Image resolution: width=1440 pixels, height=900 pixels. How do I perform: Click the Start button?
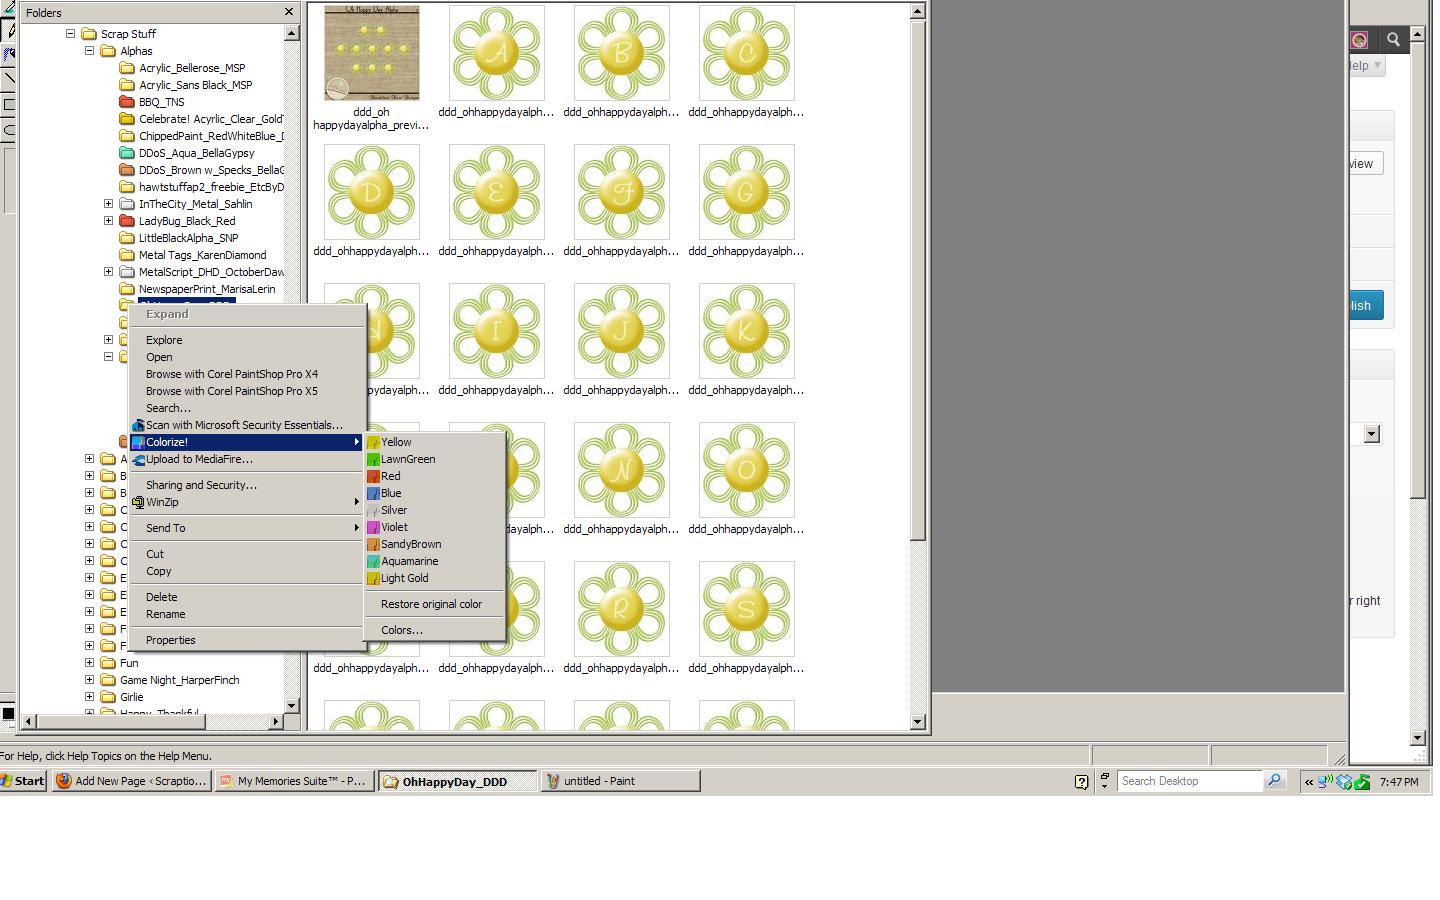[x=23, y=781]
